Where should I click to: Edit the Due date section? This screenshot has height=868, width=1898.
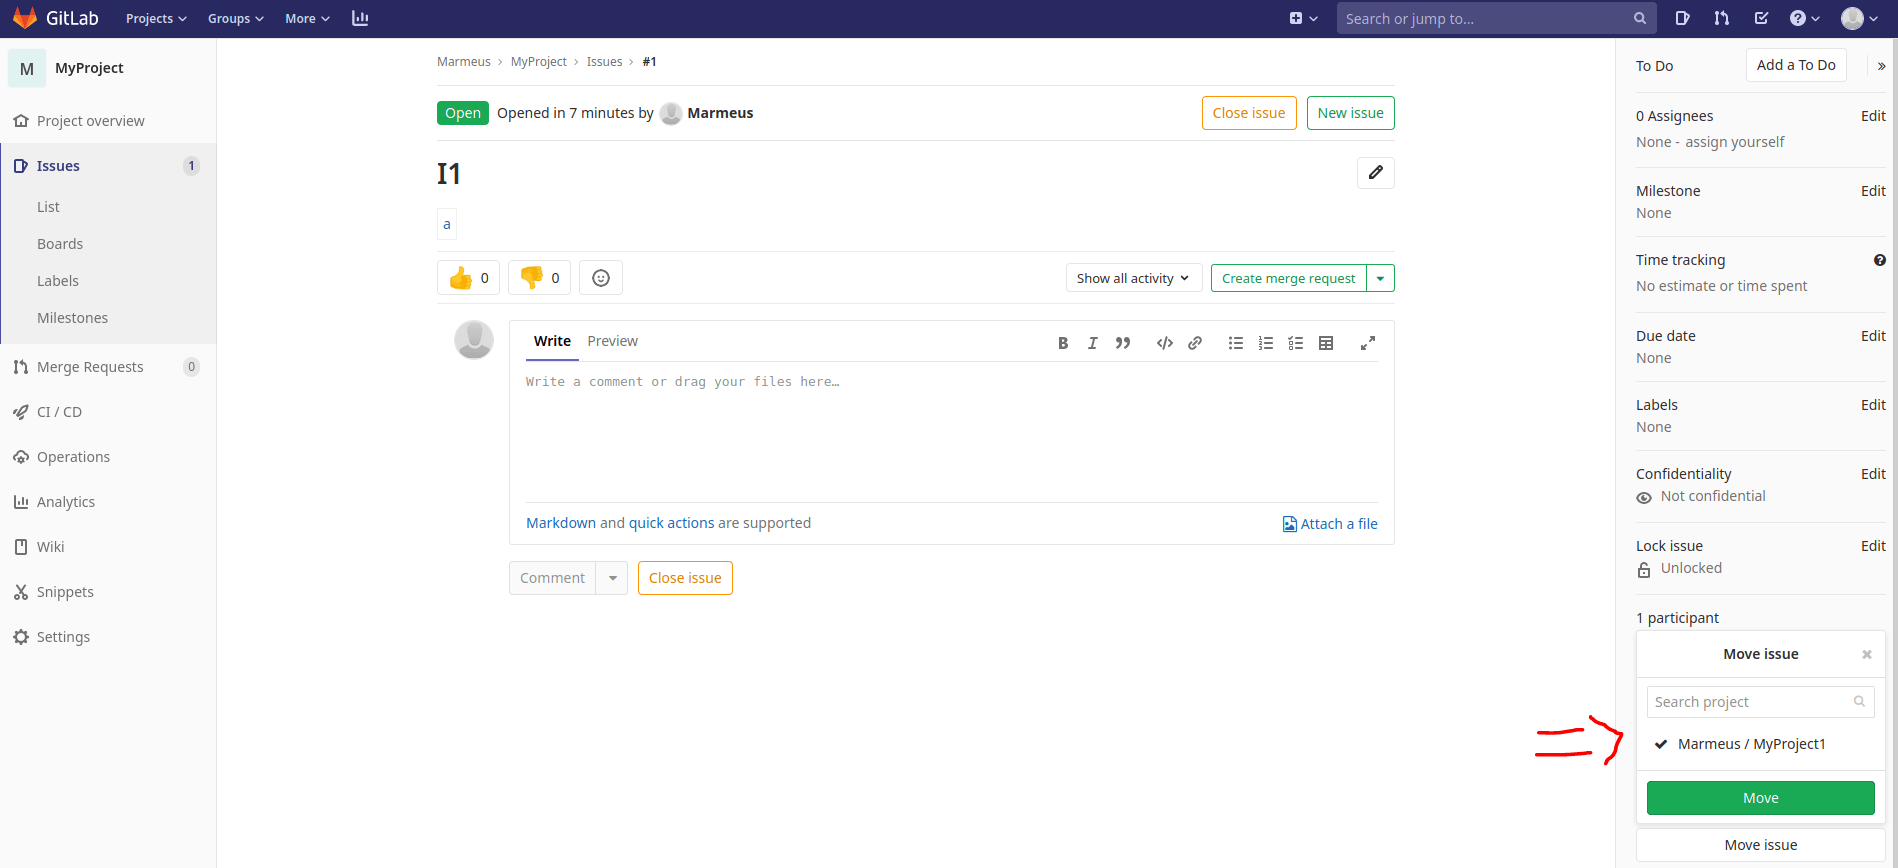1873,336
